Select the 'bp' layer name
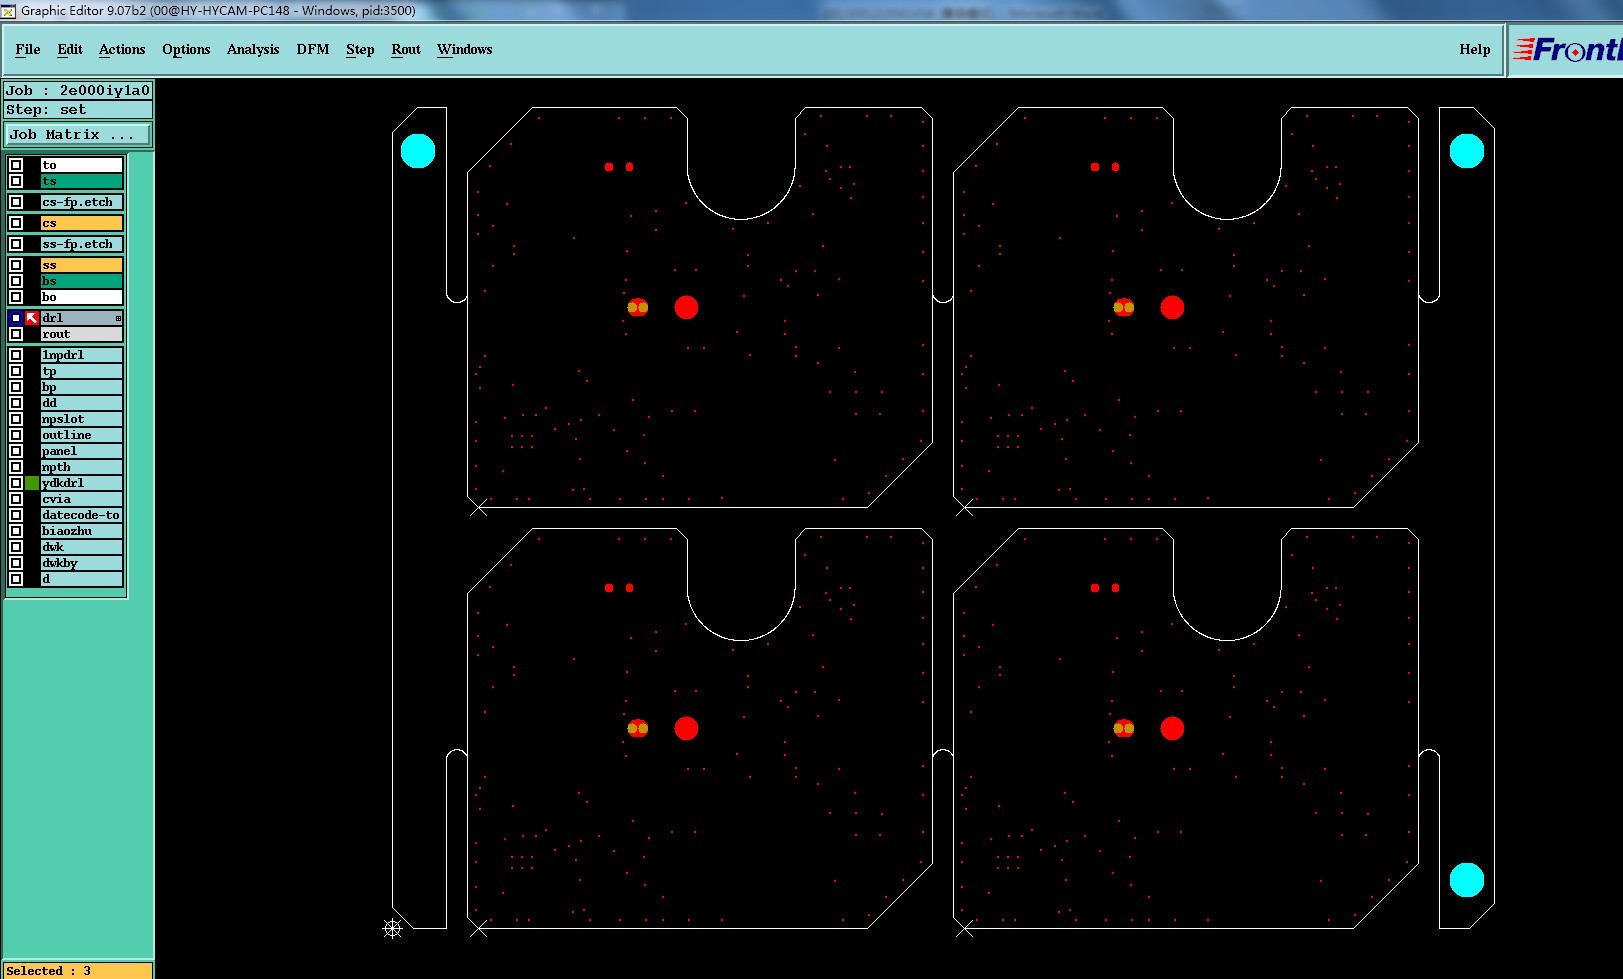The height and width of the screenshot is (979, 1623). (x=82, y=387)
